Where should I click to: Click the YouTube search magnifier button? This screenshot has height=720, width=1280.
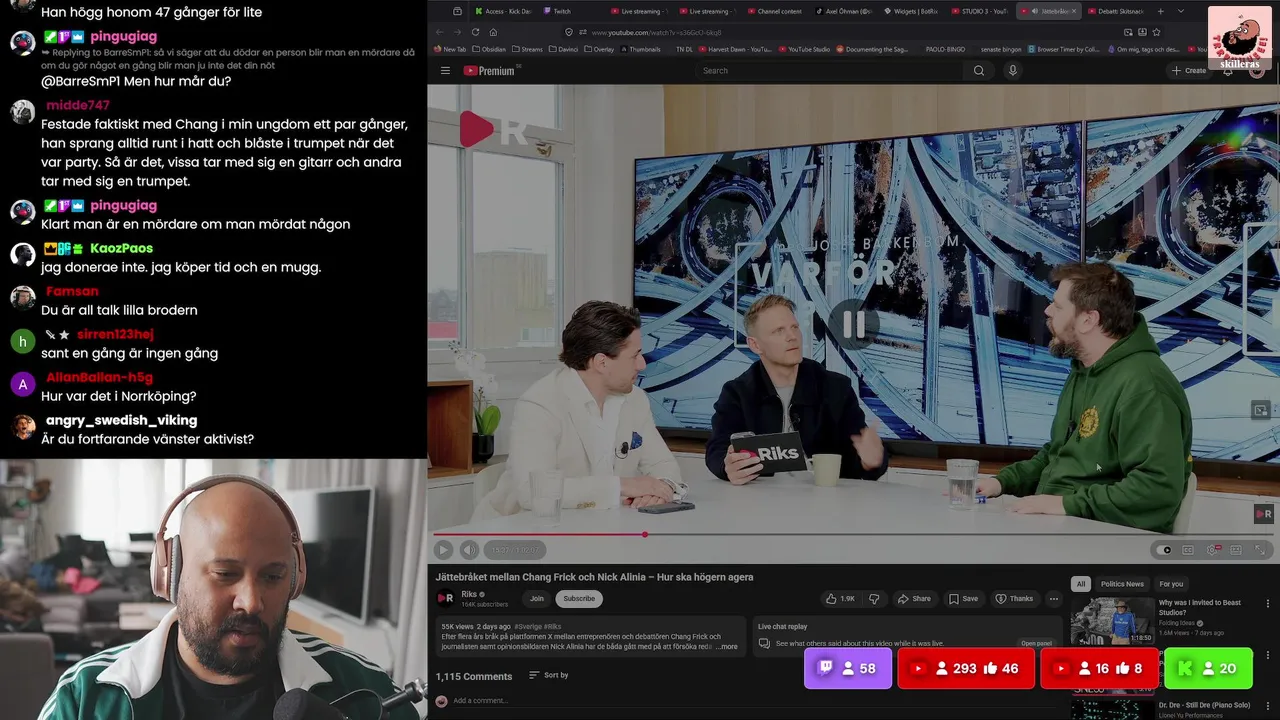(979, 71)
